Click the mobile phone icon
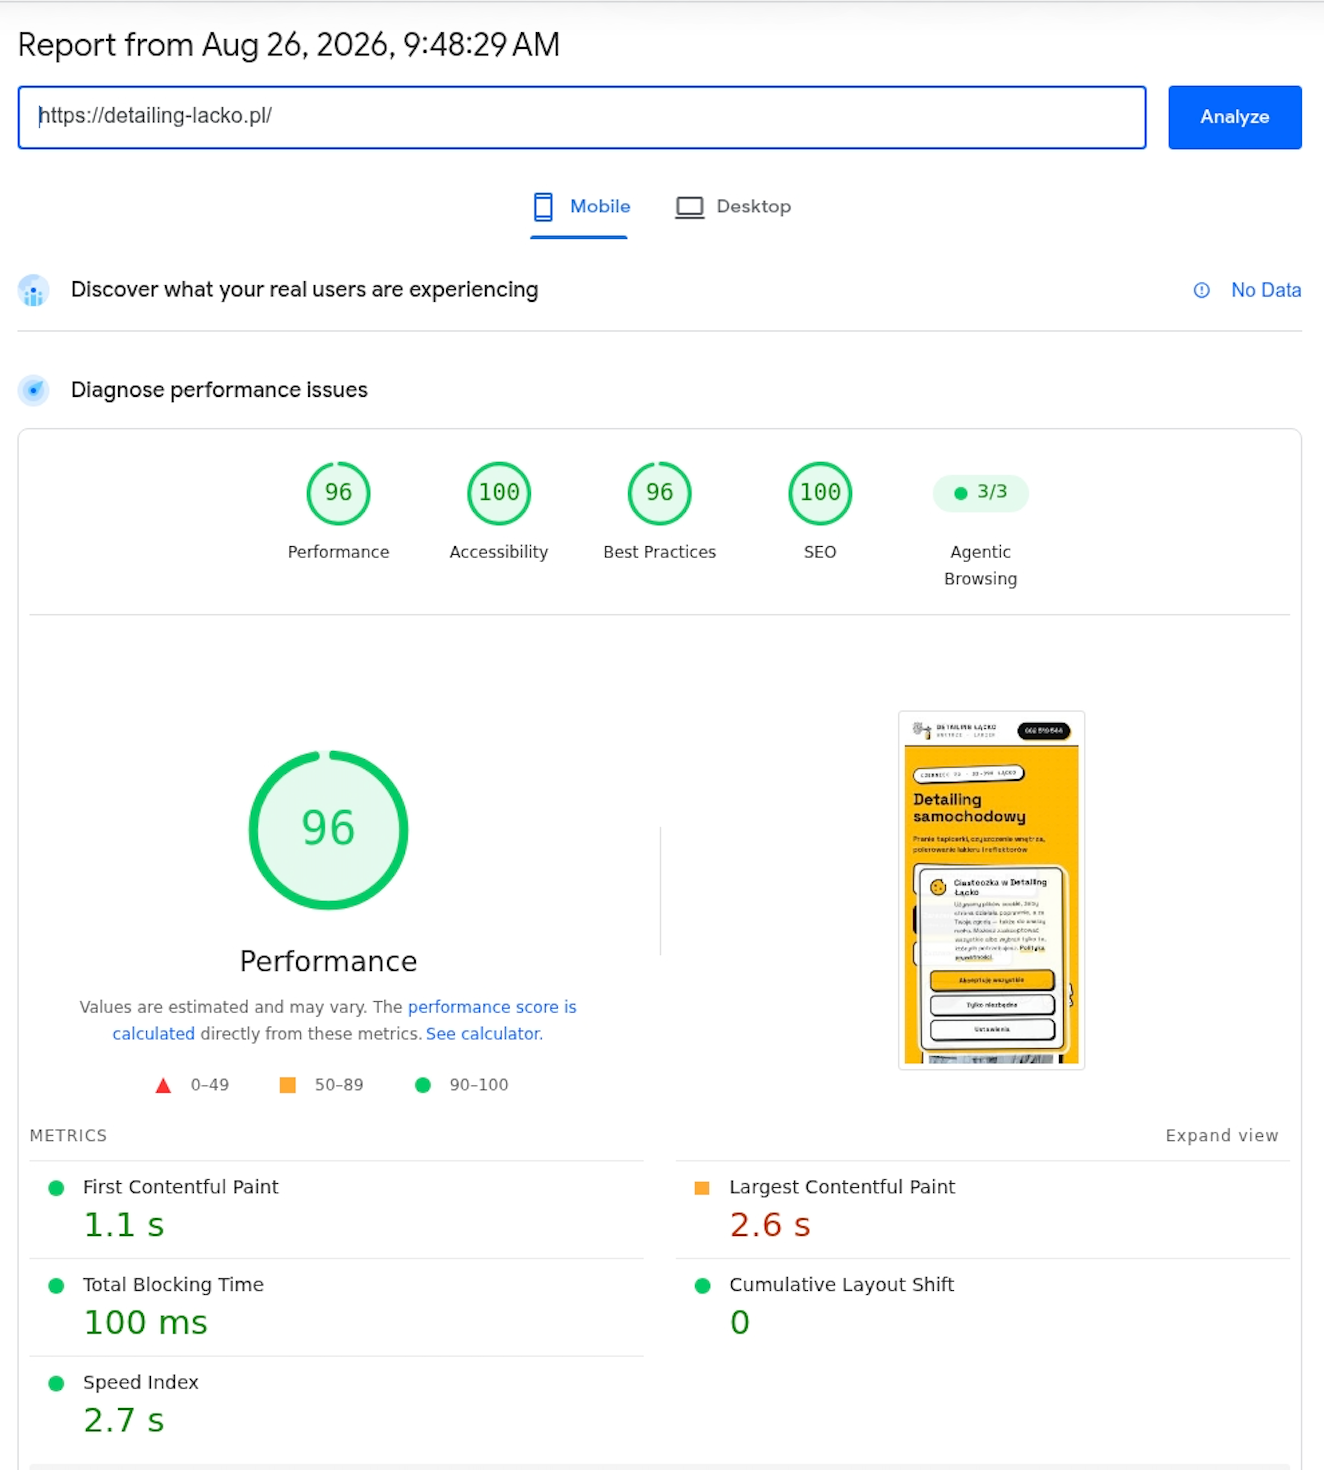Screen dimensions: 1324x1470 tap(543, 207)
